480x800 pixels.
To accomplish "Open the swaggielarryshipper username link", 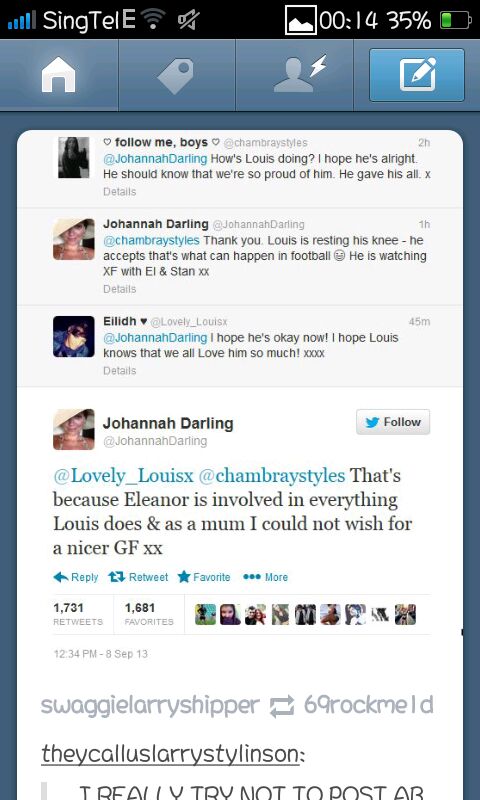I will click(150, 706).
